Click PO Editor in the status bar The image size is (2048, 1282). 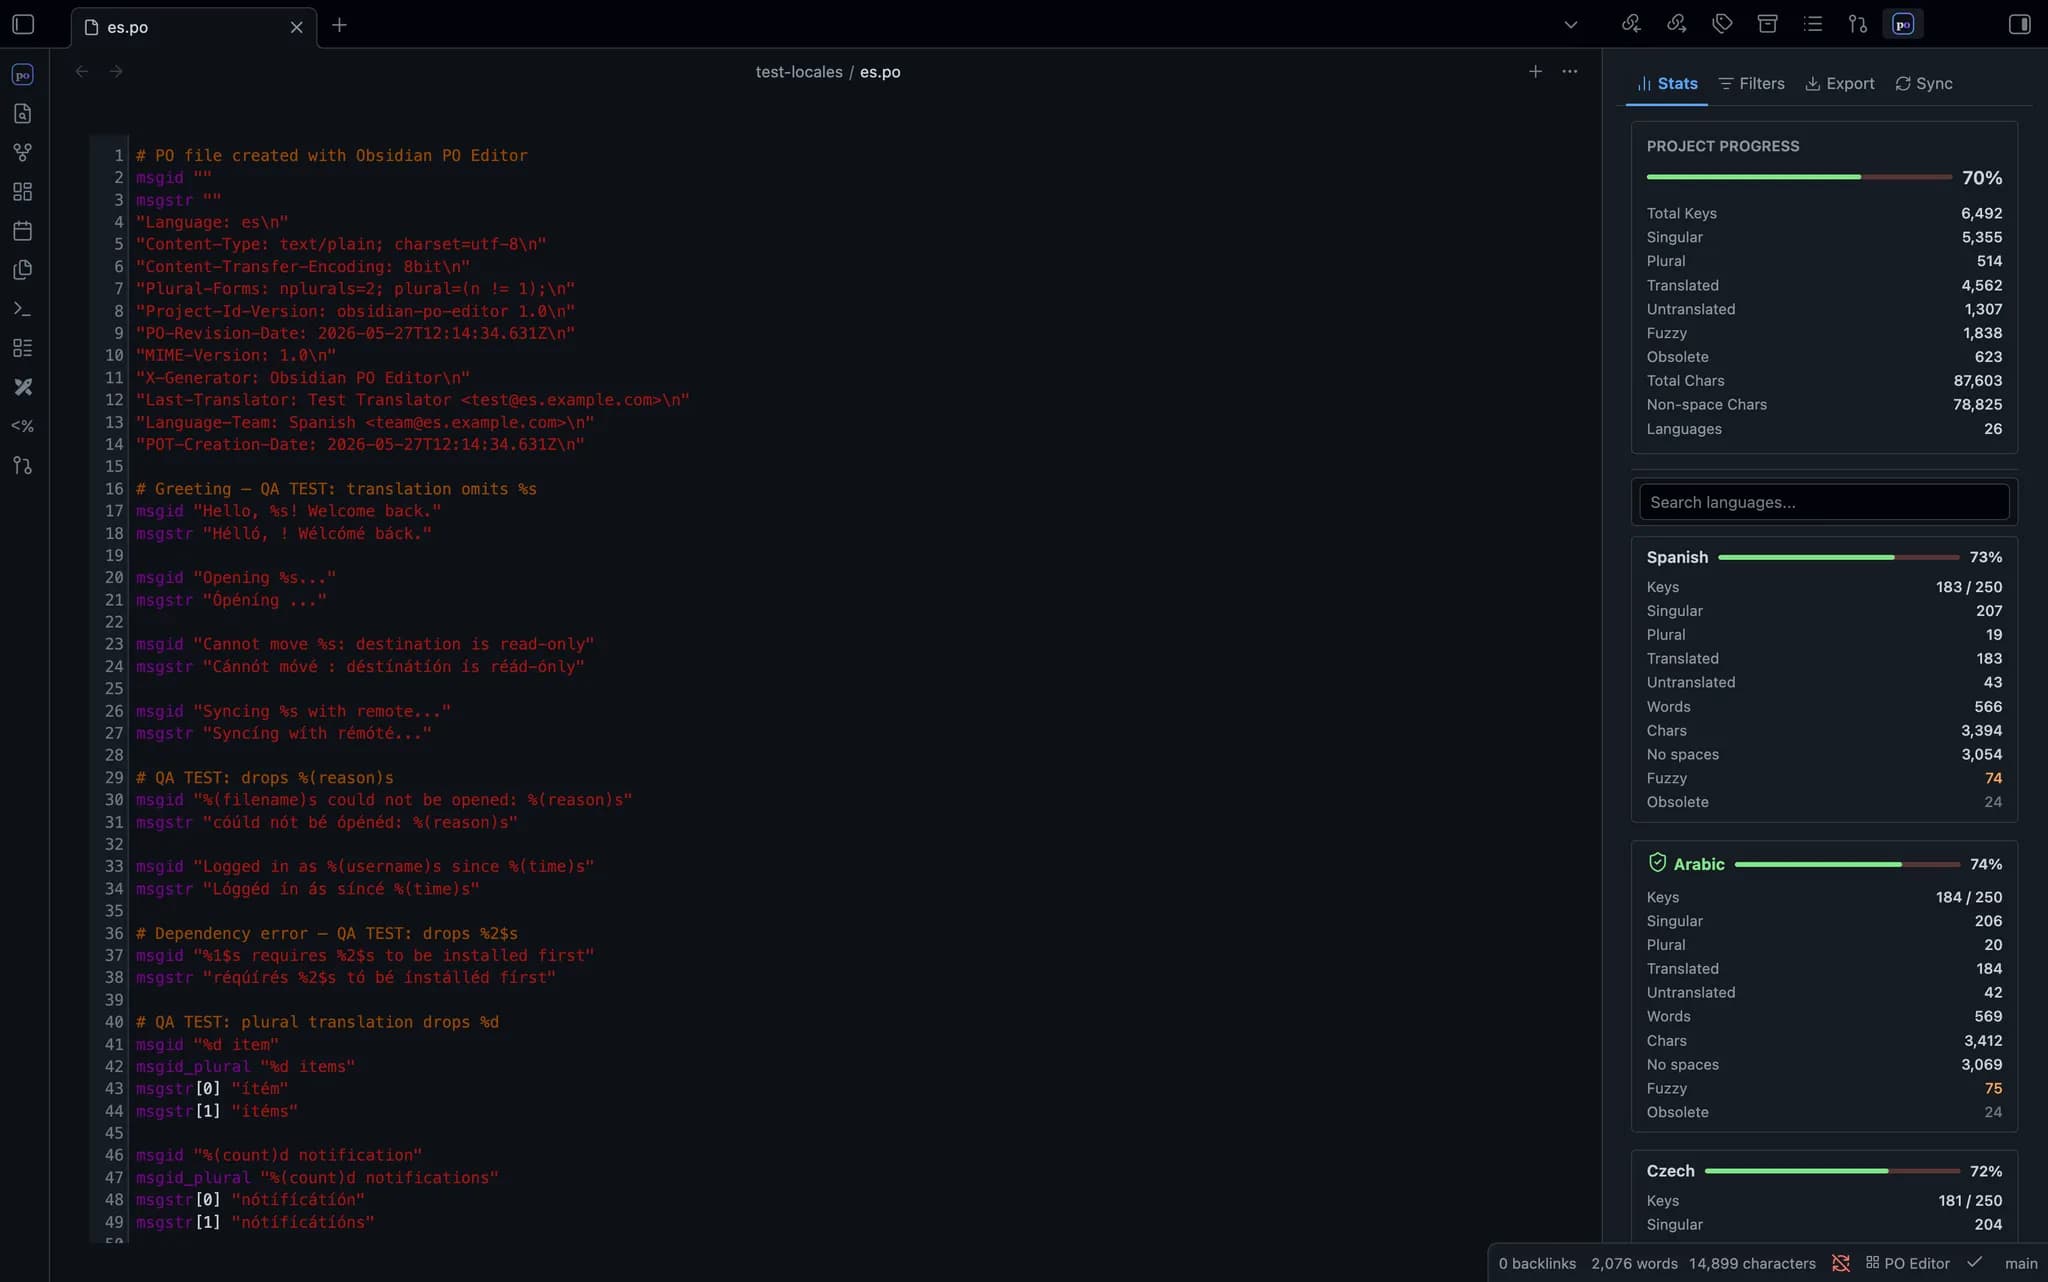[1907, 1264]
